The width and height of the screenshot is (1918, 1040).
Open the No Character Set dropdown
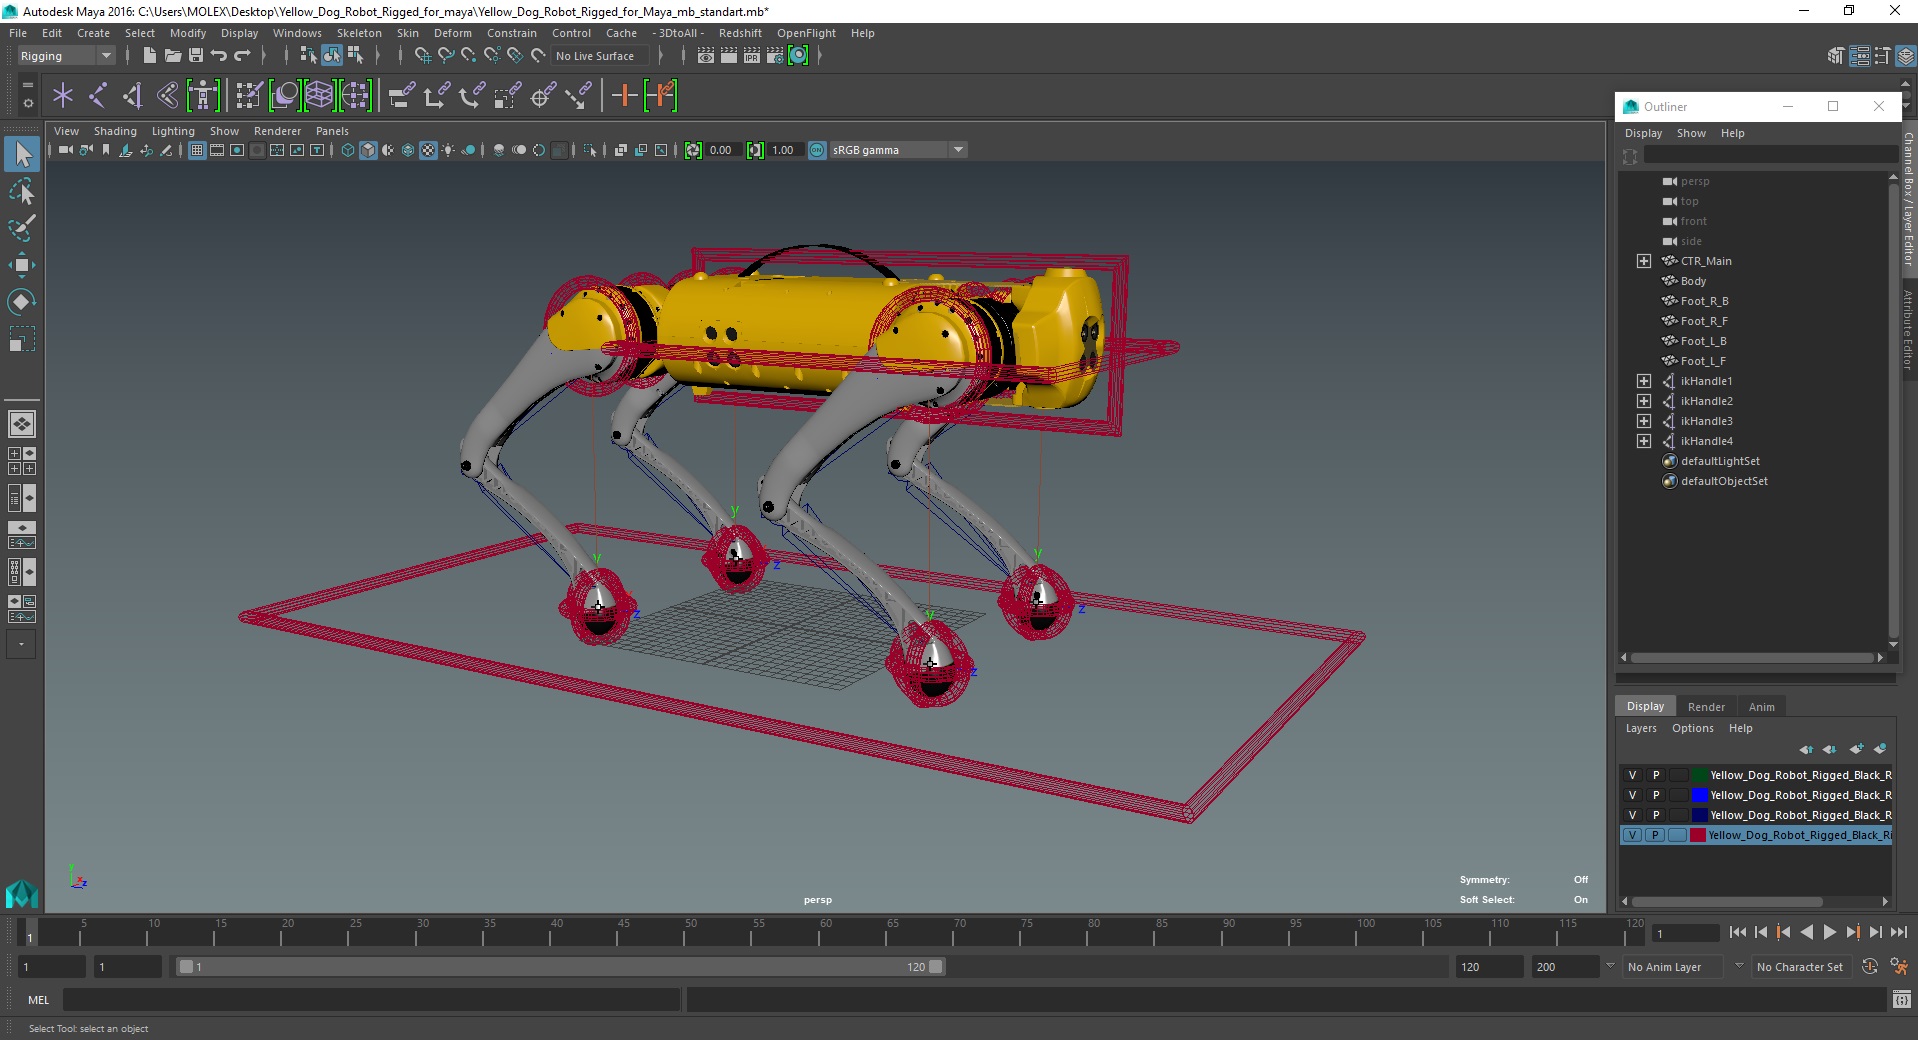(x=1800, y=967)
